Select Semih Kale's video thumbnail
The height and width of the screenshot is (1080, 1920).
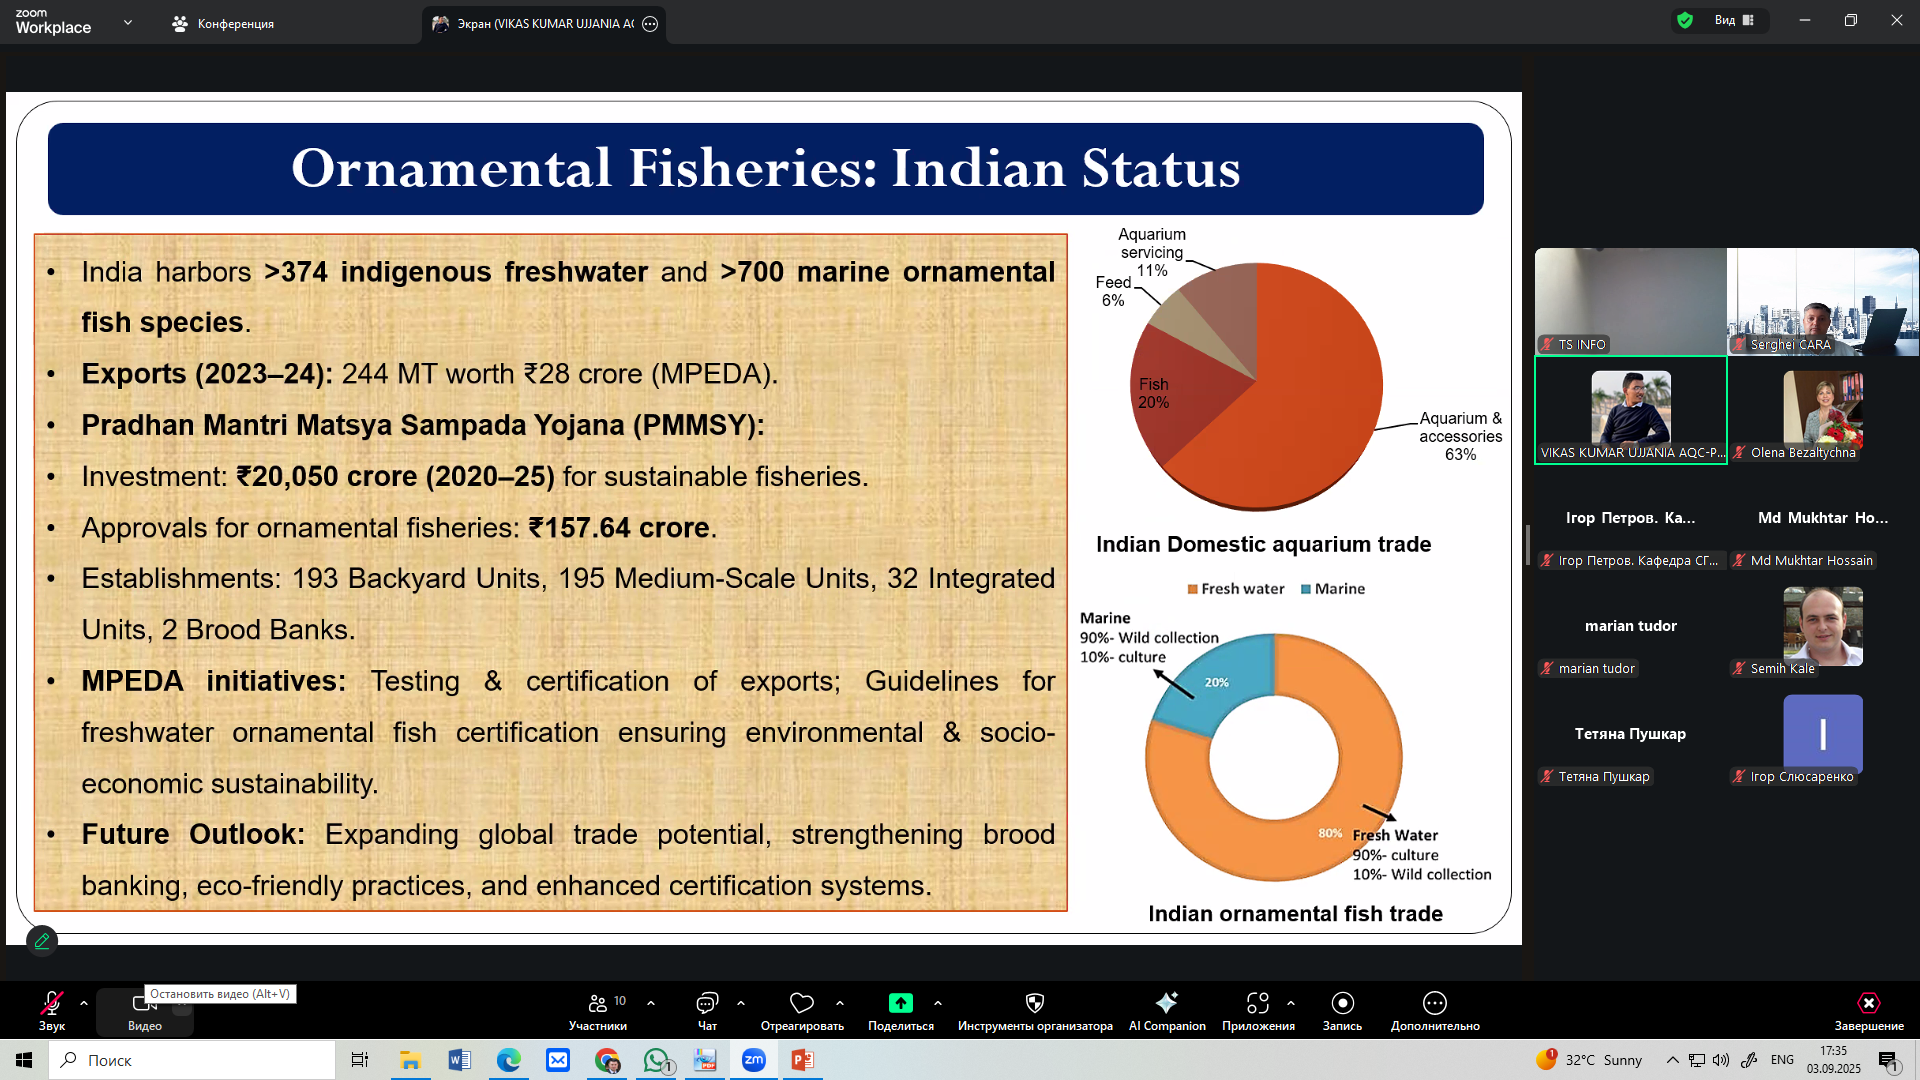1822,627
